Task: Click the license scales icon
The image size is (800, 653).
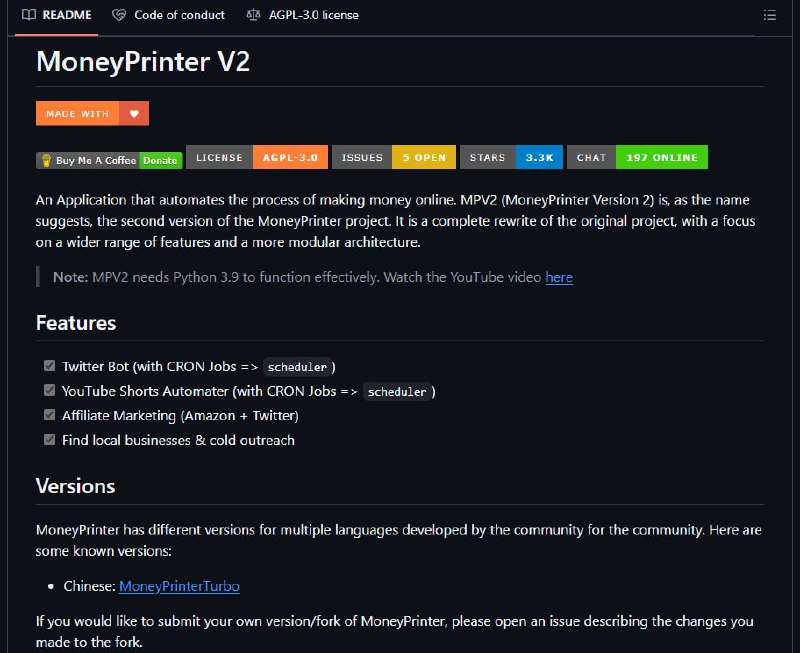Action: click(x=253, y=15)
